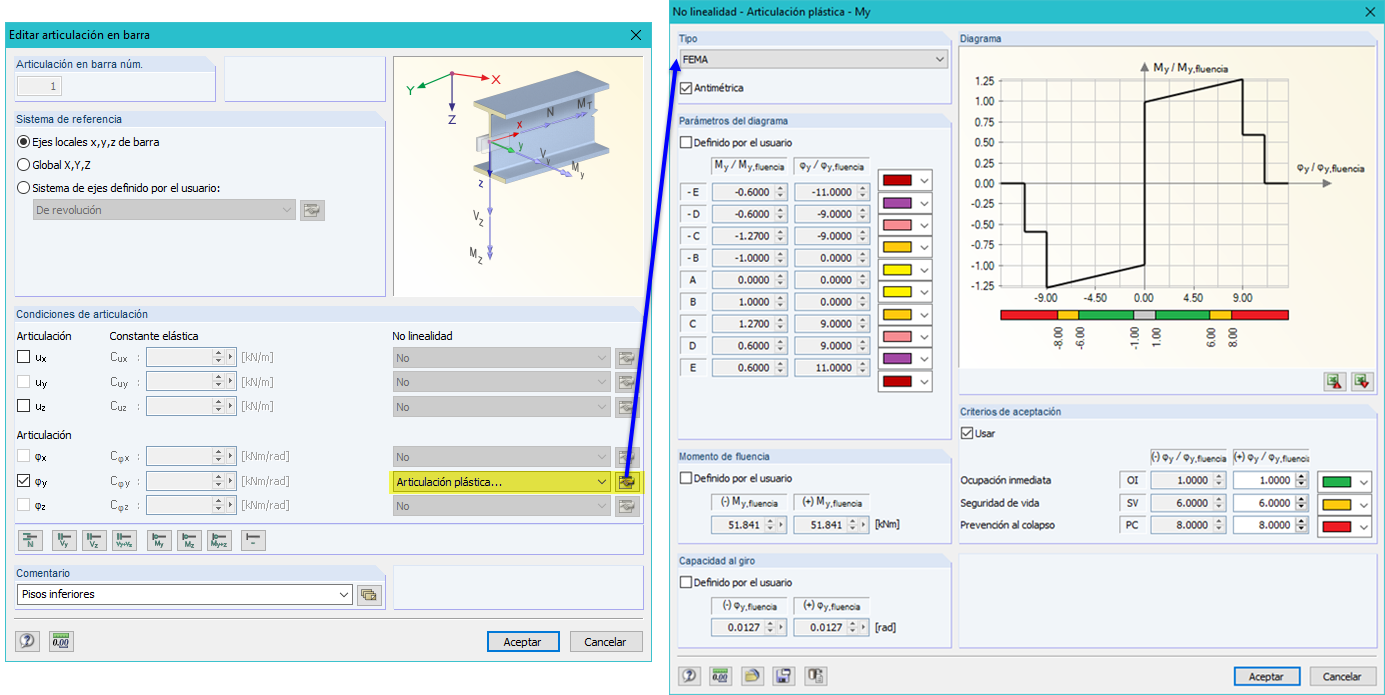Enable the uz articulation checkbox
The image size is (1385, 695).
[x=25, y=406]
